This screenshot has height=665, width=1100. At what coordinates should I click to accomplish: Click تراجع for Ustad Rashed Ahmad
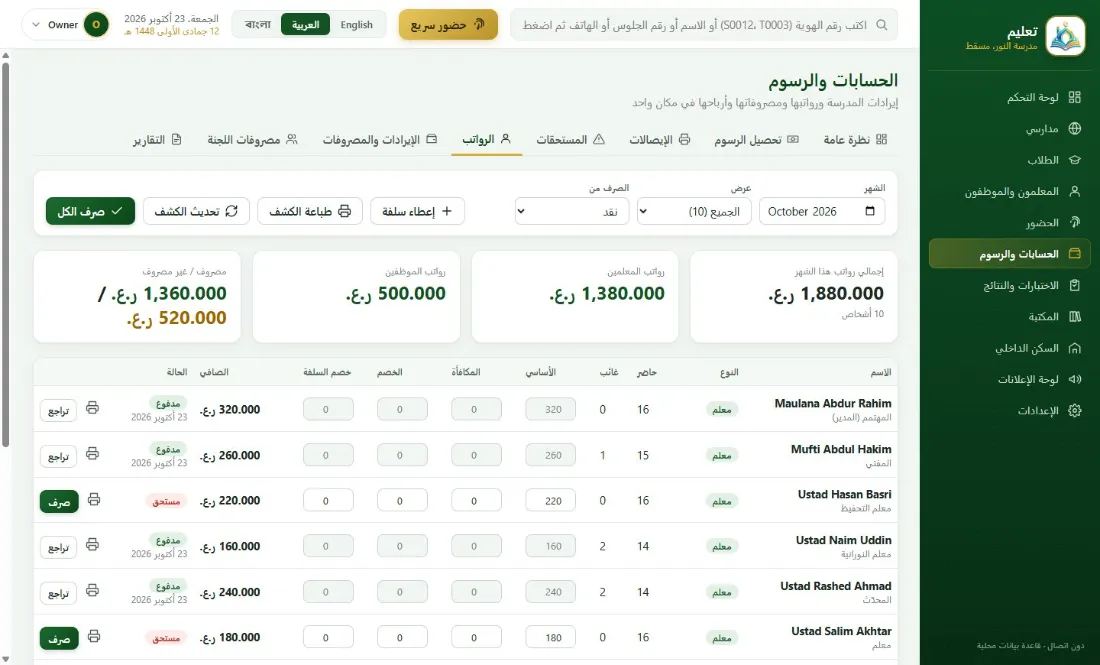coord(58,593)
